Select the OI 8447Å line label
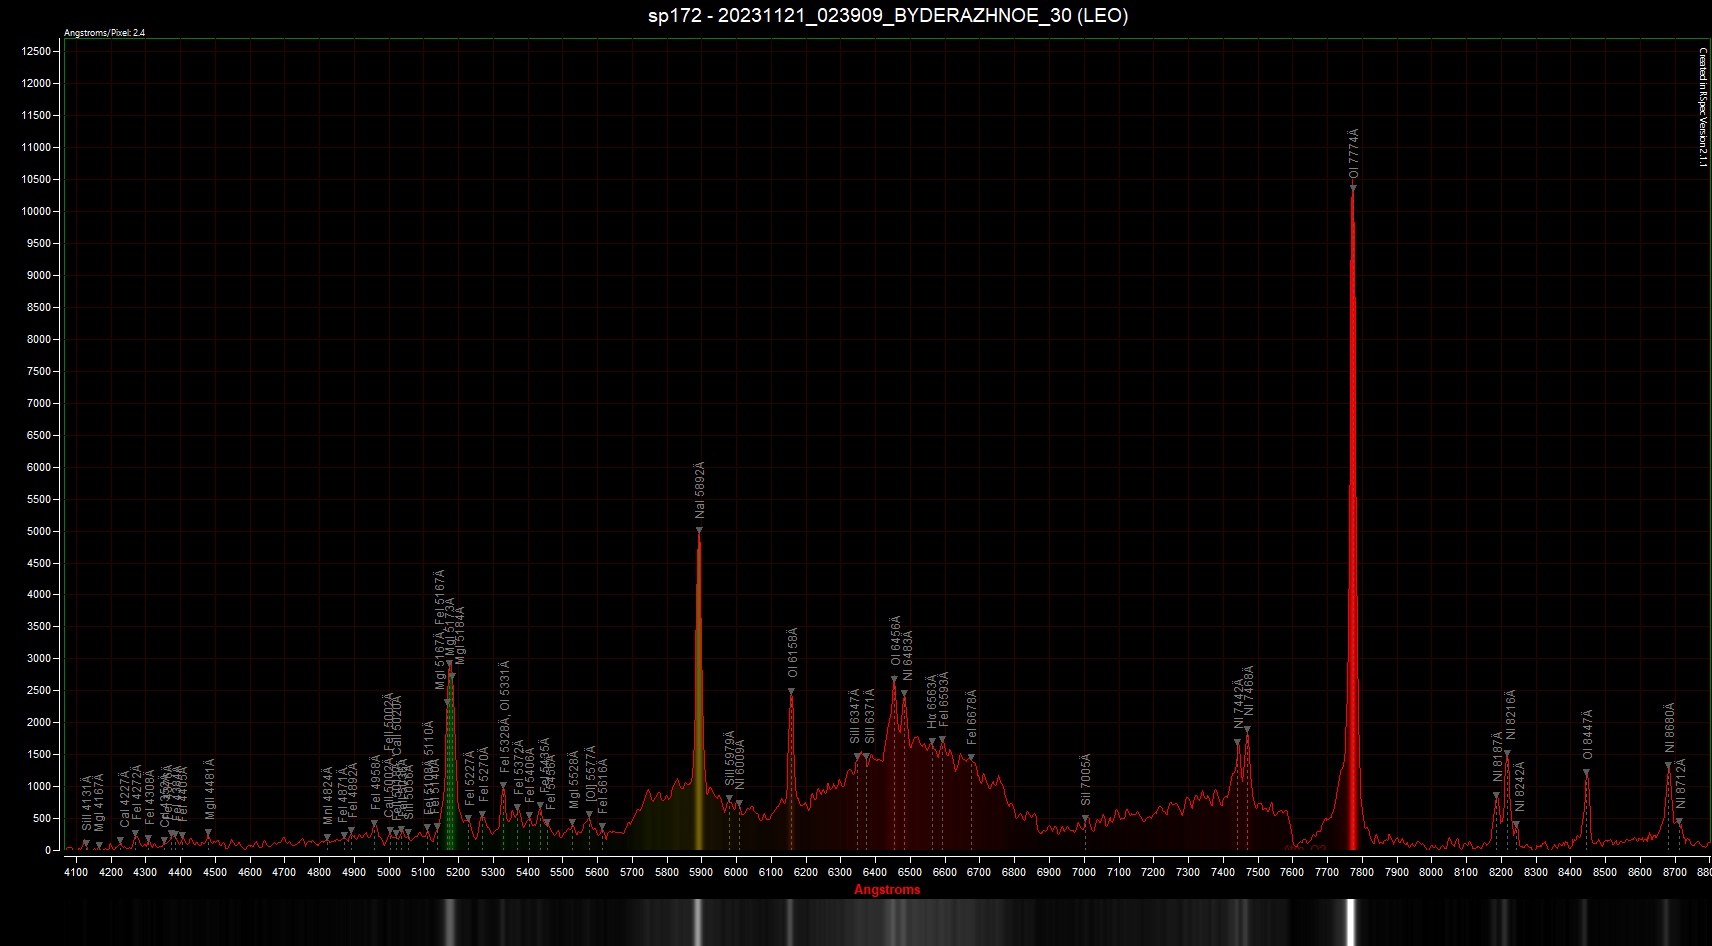This screenshot has height=946, width=1712. coord(1587,735)
